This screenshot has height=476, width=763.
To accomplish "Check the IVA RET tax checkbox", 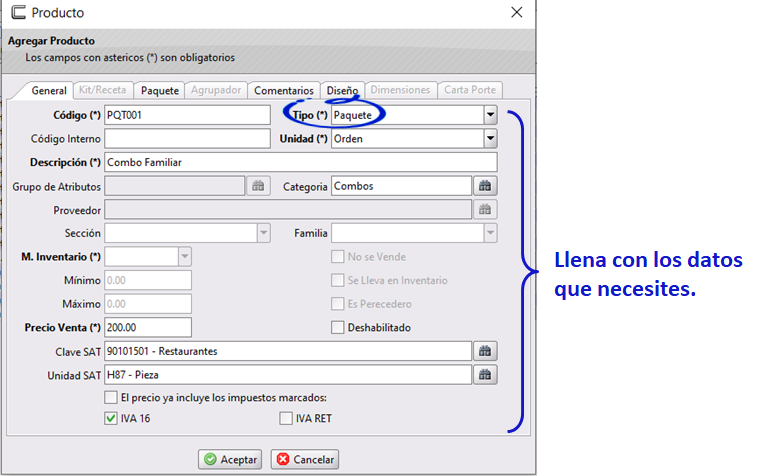I will click(x=286, y=418).
